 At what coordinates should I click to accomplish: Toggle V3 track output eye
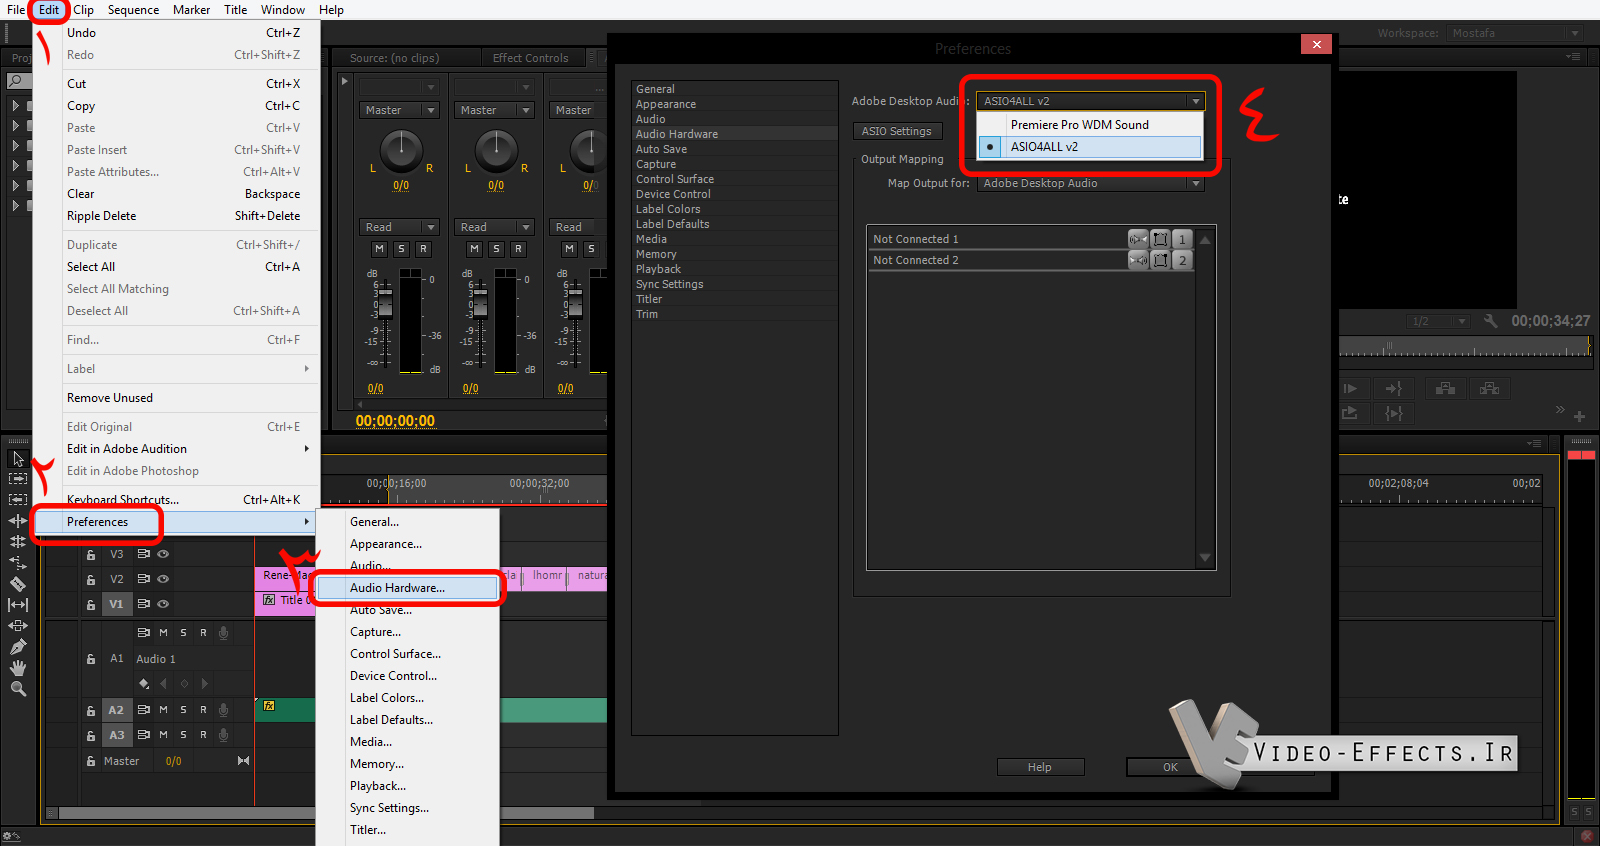(163, 554)
